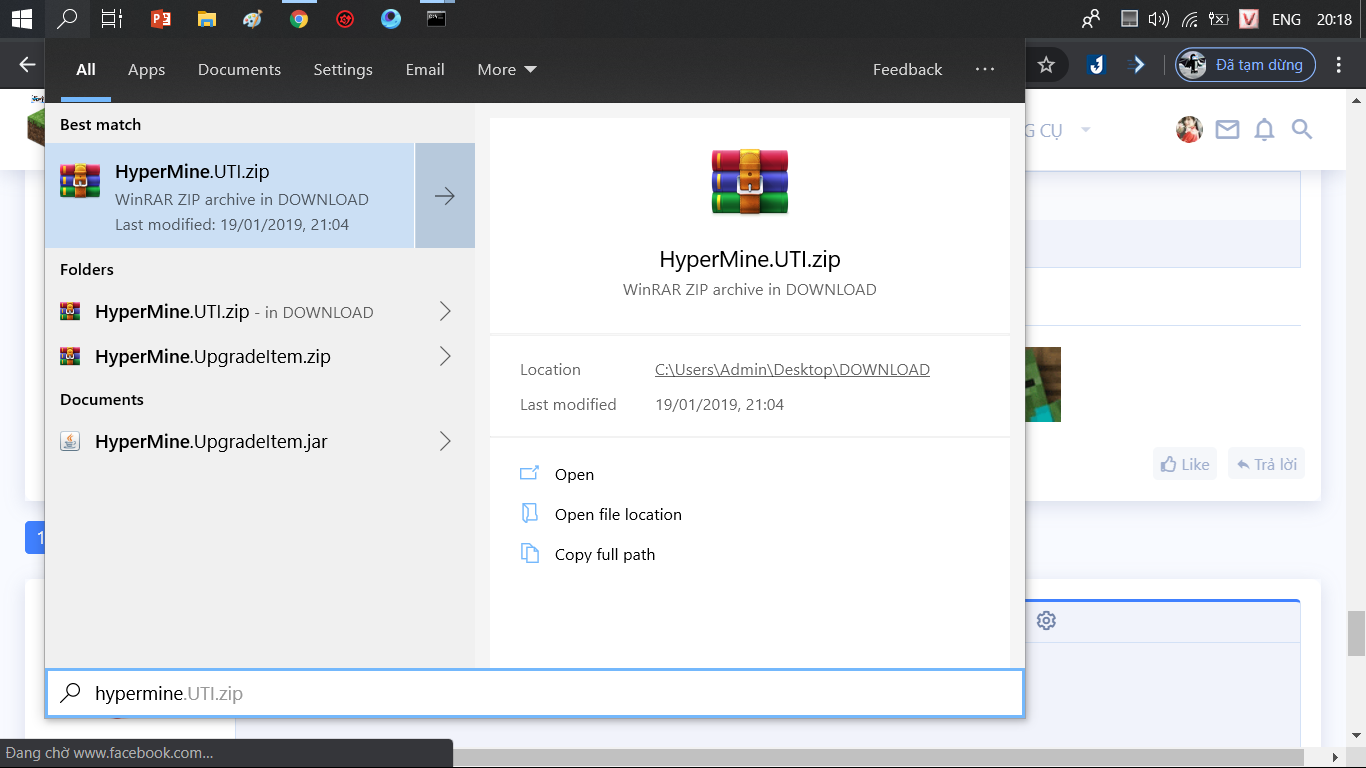
Task: Select Copy full path action
Action: [605, 554]
